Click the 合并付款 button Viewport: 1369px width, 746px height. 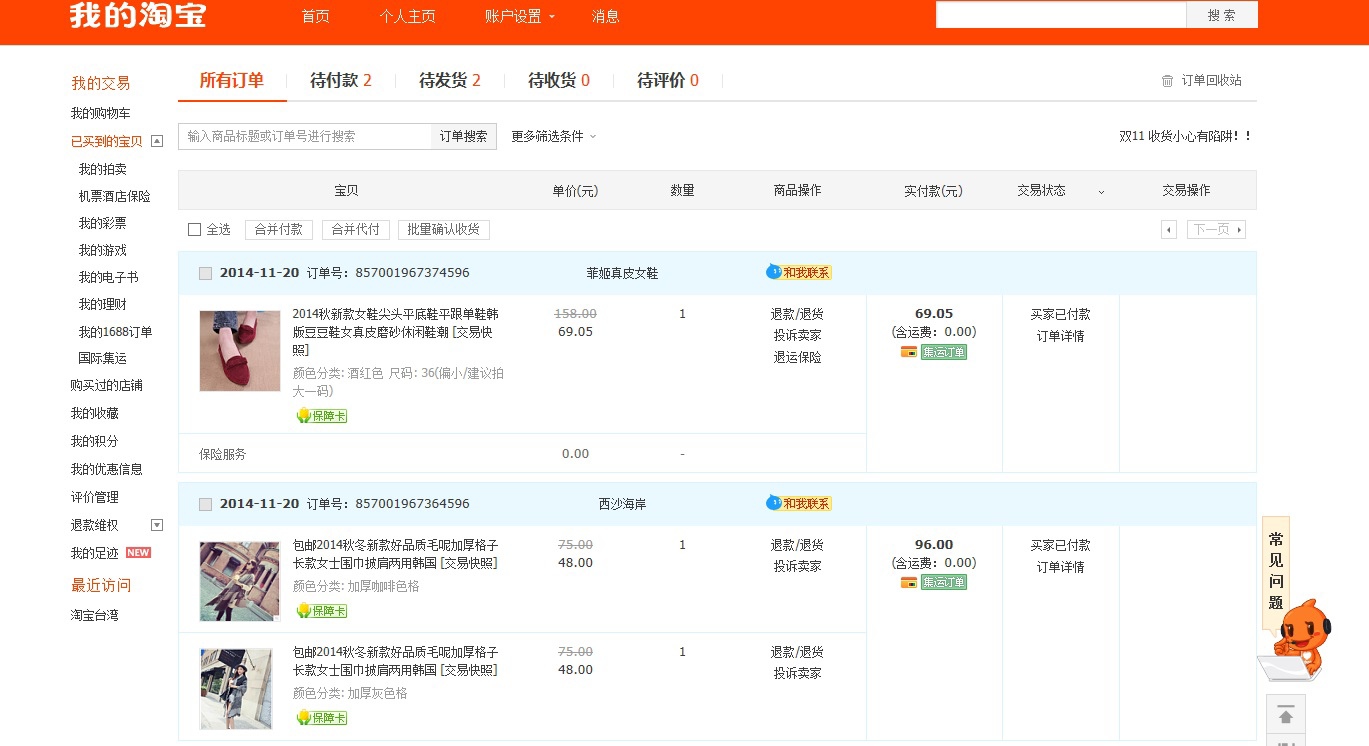[x=279, y=230]
